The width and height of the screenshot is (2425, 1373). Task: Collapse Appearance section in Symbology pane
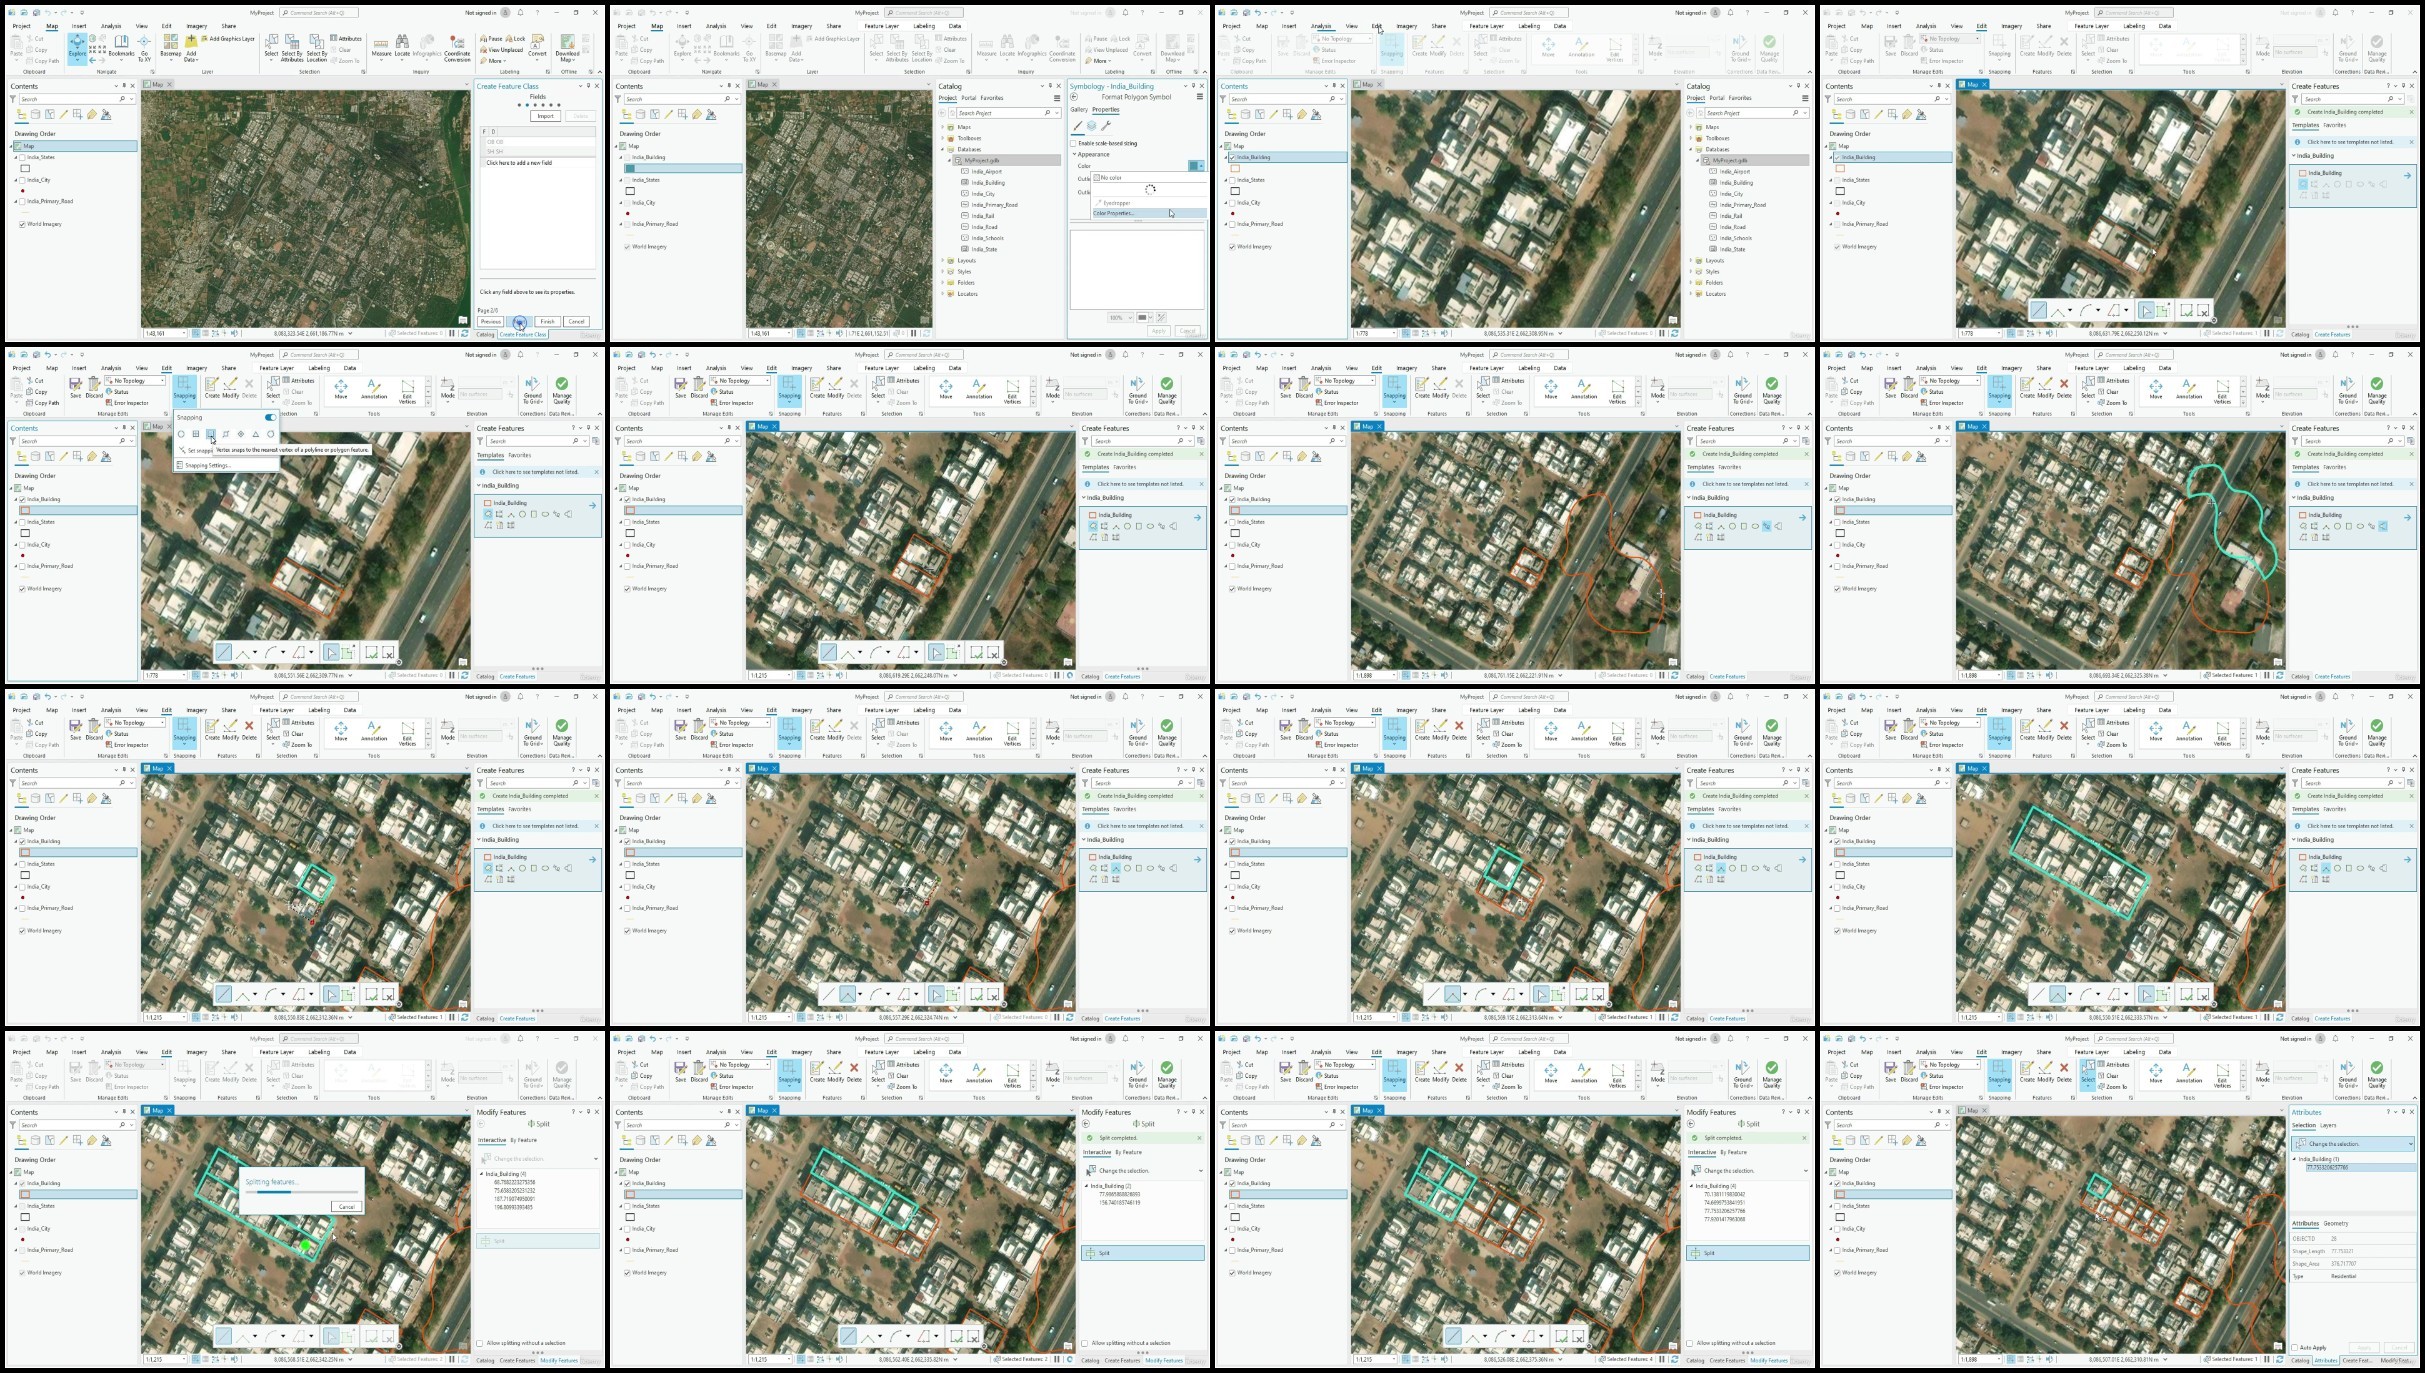pos(1074,154)
